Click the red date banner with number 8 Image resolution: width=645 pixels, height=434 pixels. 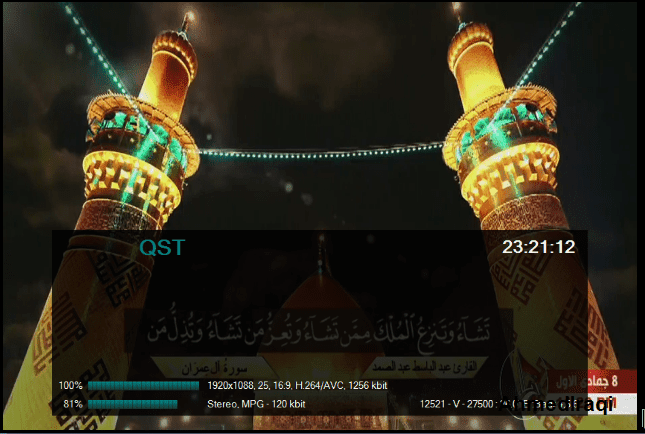click(592, 381)
